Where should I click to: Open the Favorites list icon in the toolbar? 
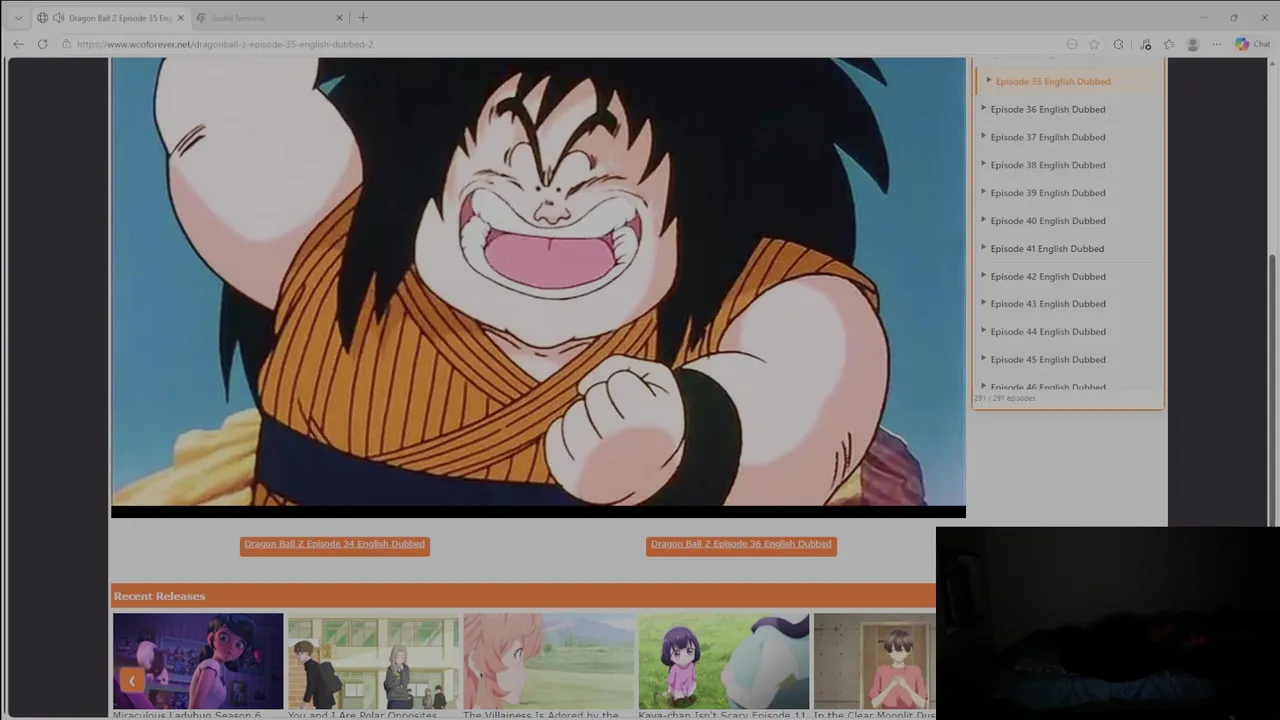pyautogui.click(x=1169, y=44)
